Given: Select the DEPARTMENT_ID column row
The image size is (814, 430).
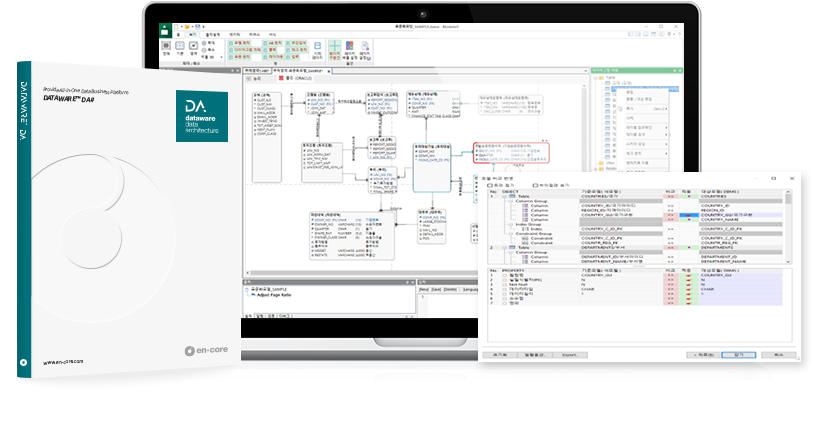Looking at the screenshot, I should (636, 257).
